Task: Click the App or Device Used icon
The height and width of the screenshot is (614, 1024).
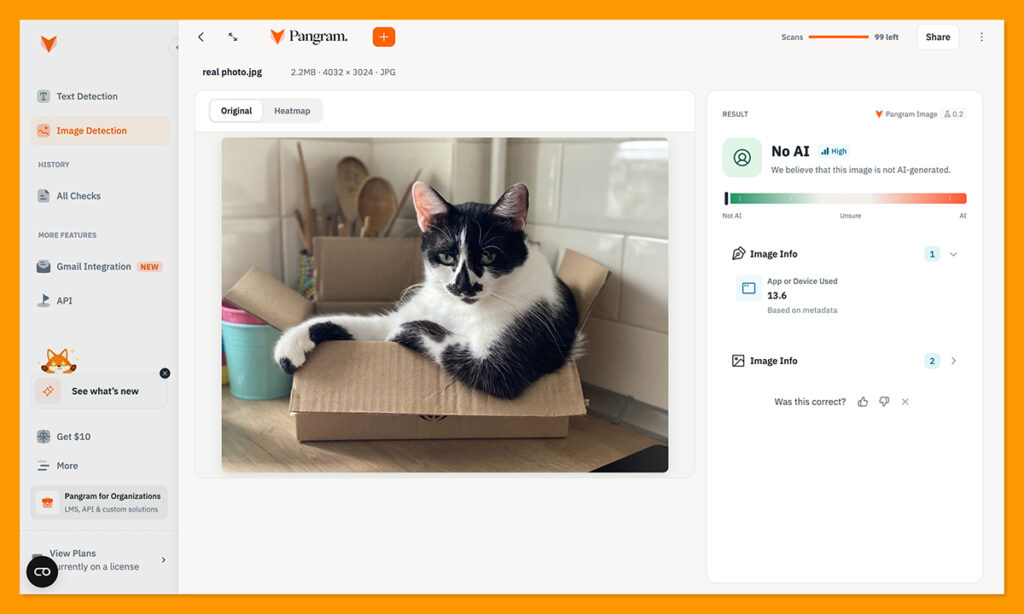Action: [x=748, y=288]
